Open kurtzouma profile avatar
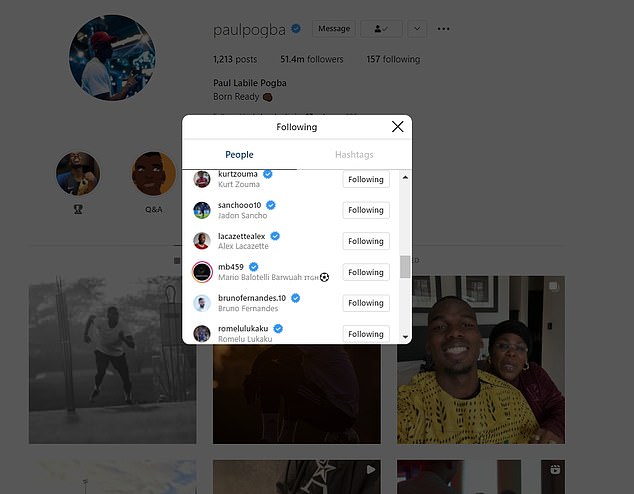The width and height of the screenshot is (634, 494). (x=202, y=179)
